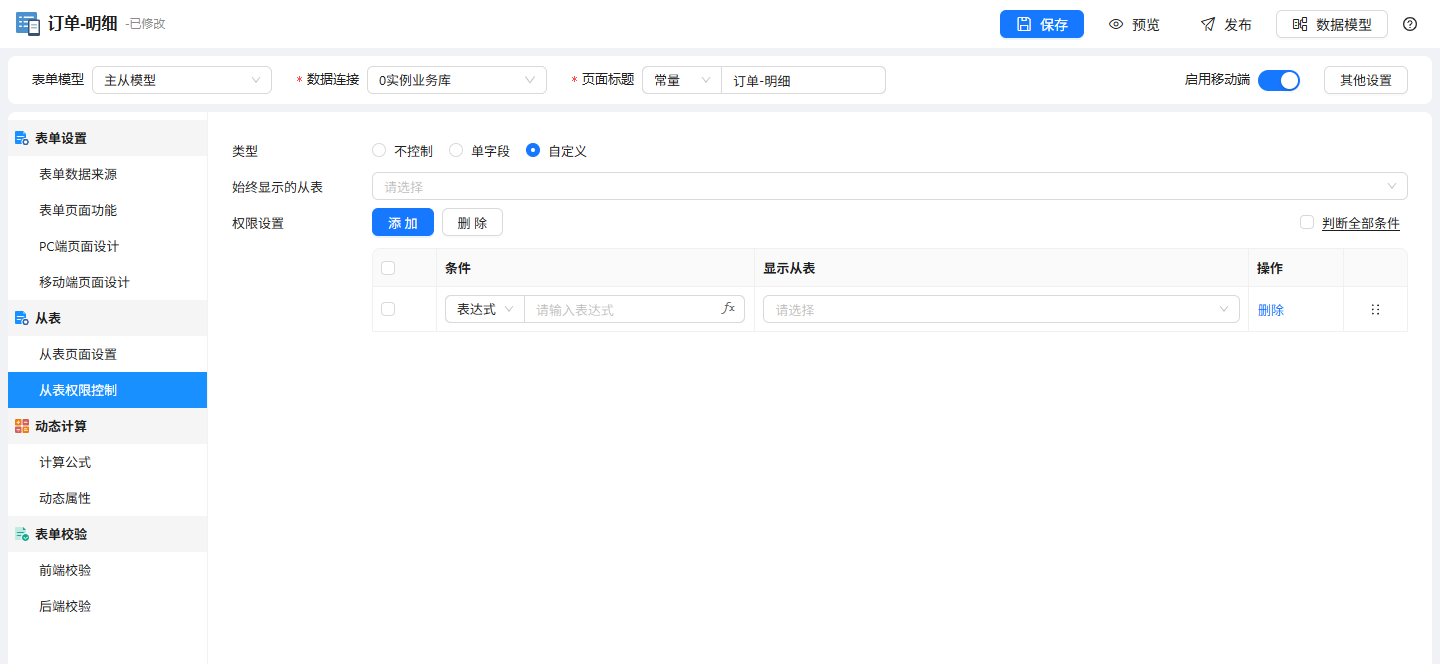The image size is (1440, 664).
Task: Click the 表单设置 section icon
Action: tap(21, 138)
